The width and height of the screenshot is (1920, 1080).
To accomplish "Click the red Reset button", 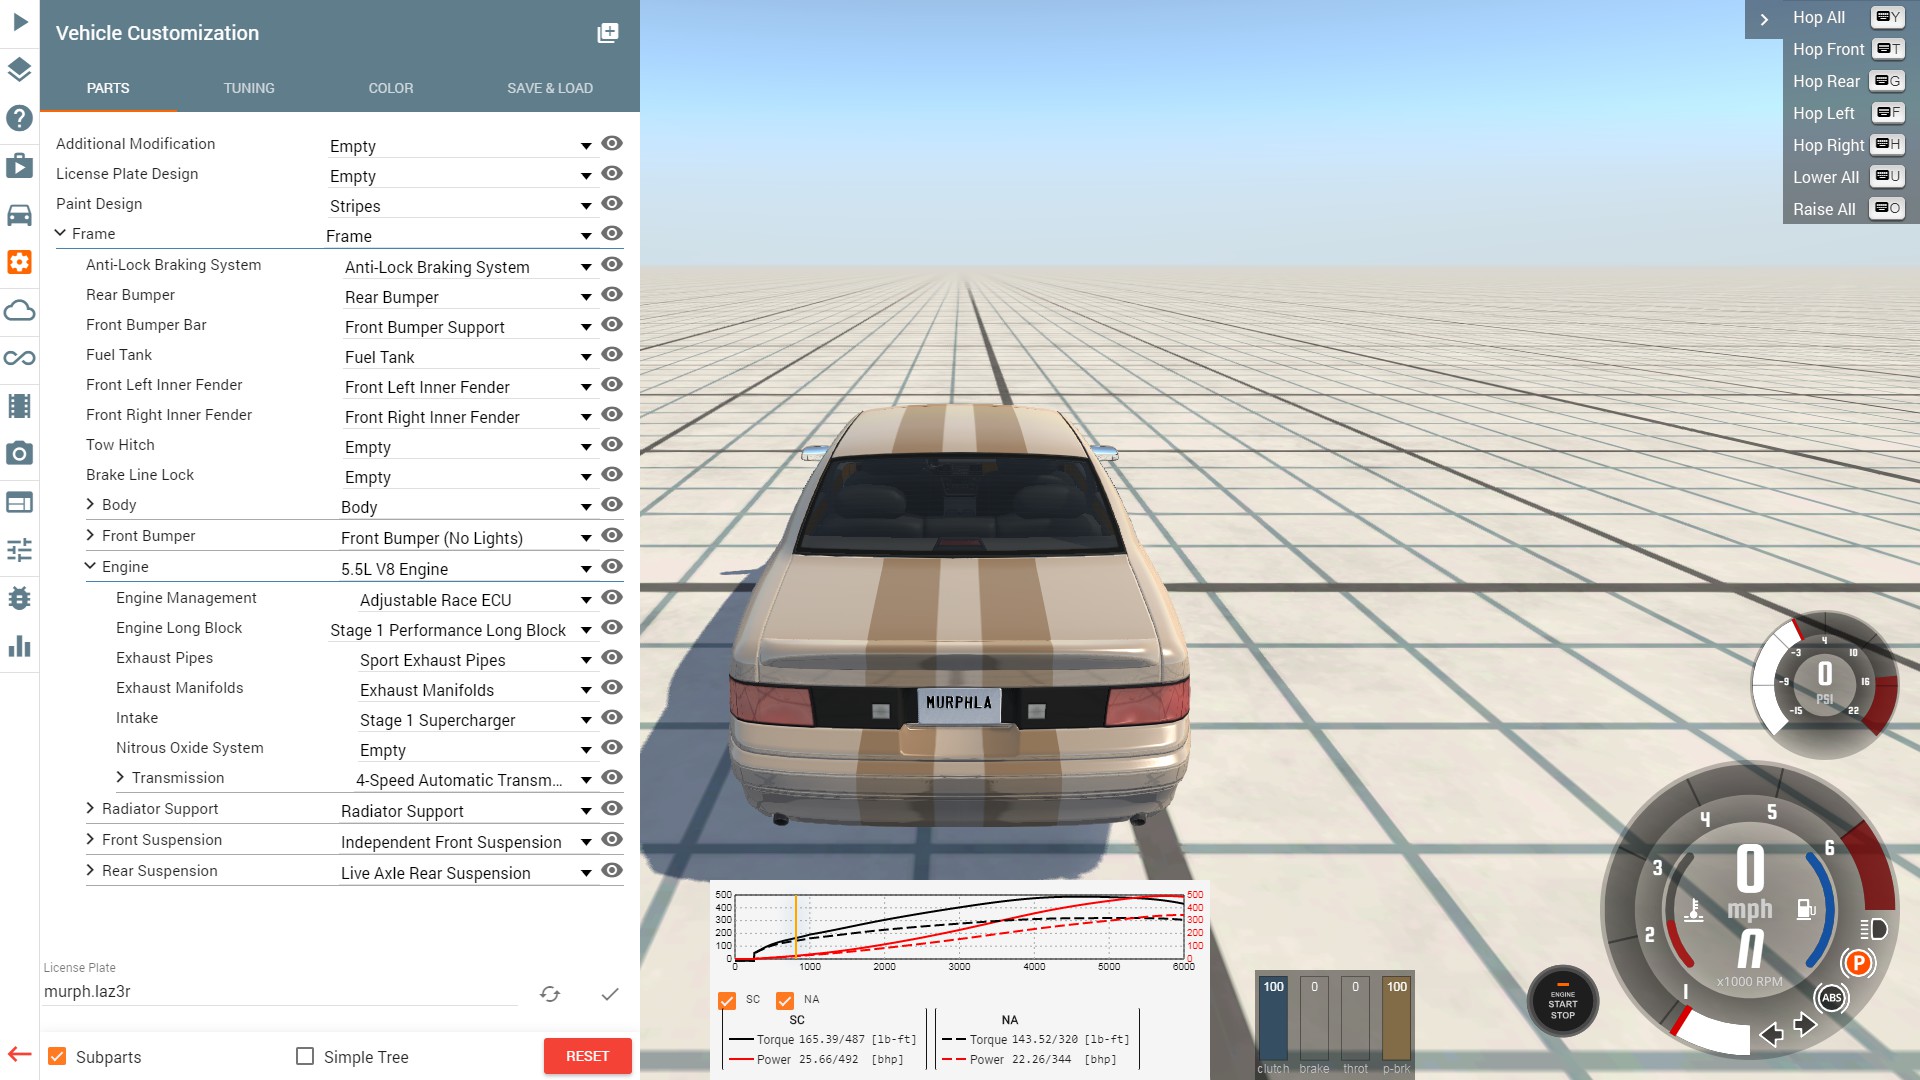I will pos(587,1056).
